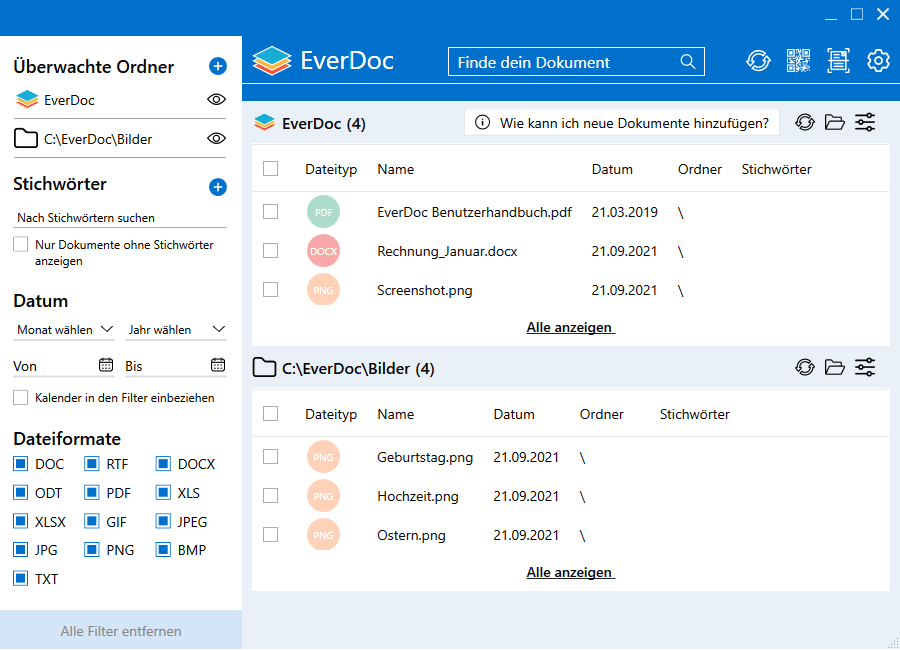
Task: Open the document scan icon in header
Action: 838,61
